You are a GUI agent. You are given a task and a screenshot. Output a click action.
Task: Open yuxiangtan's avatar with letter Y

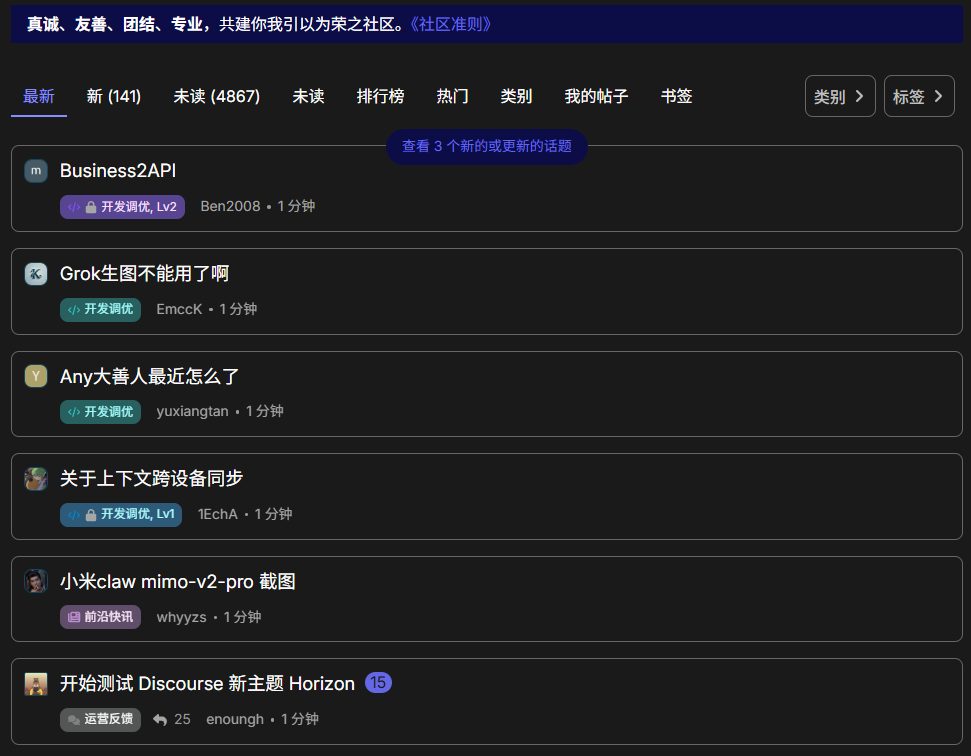(36, 376)
